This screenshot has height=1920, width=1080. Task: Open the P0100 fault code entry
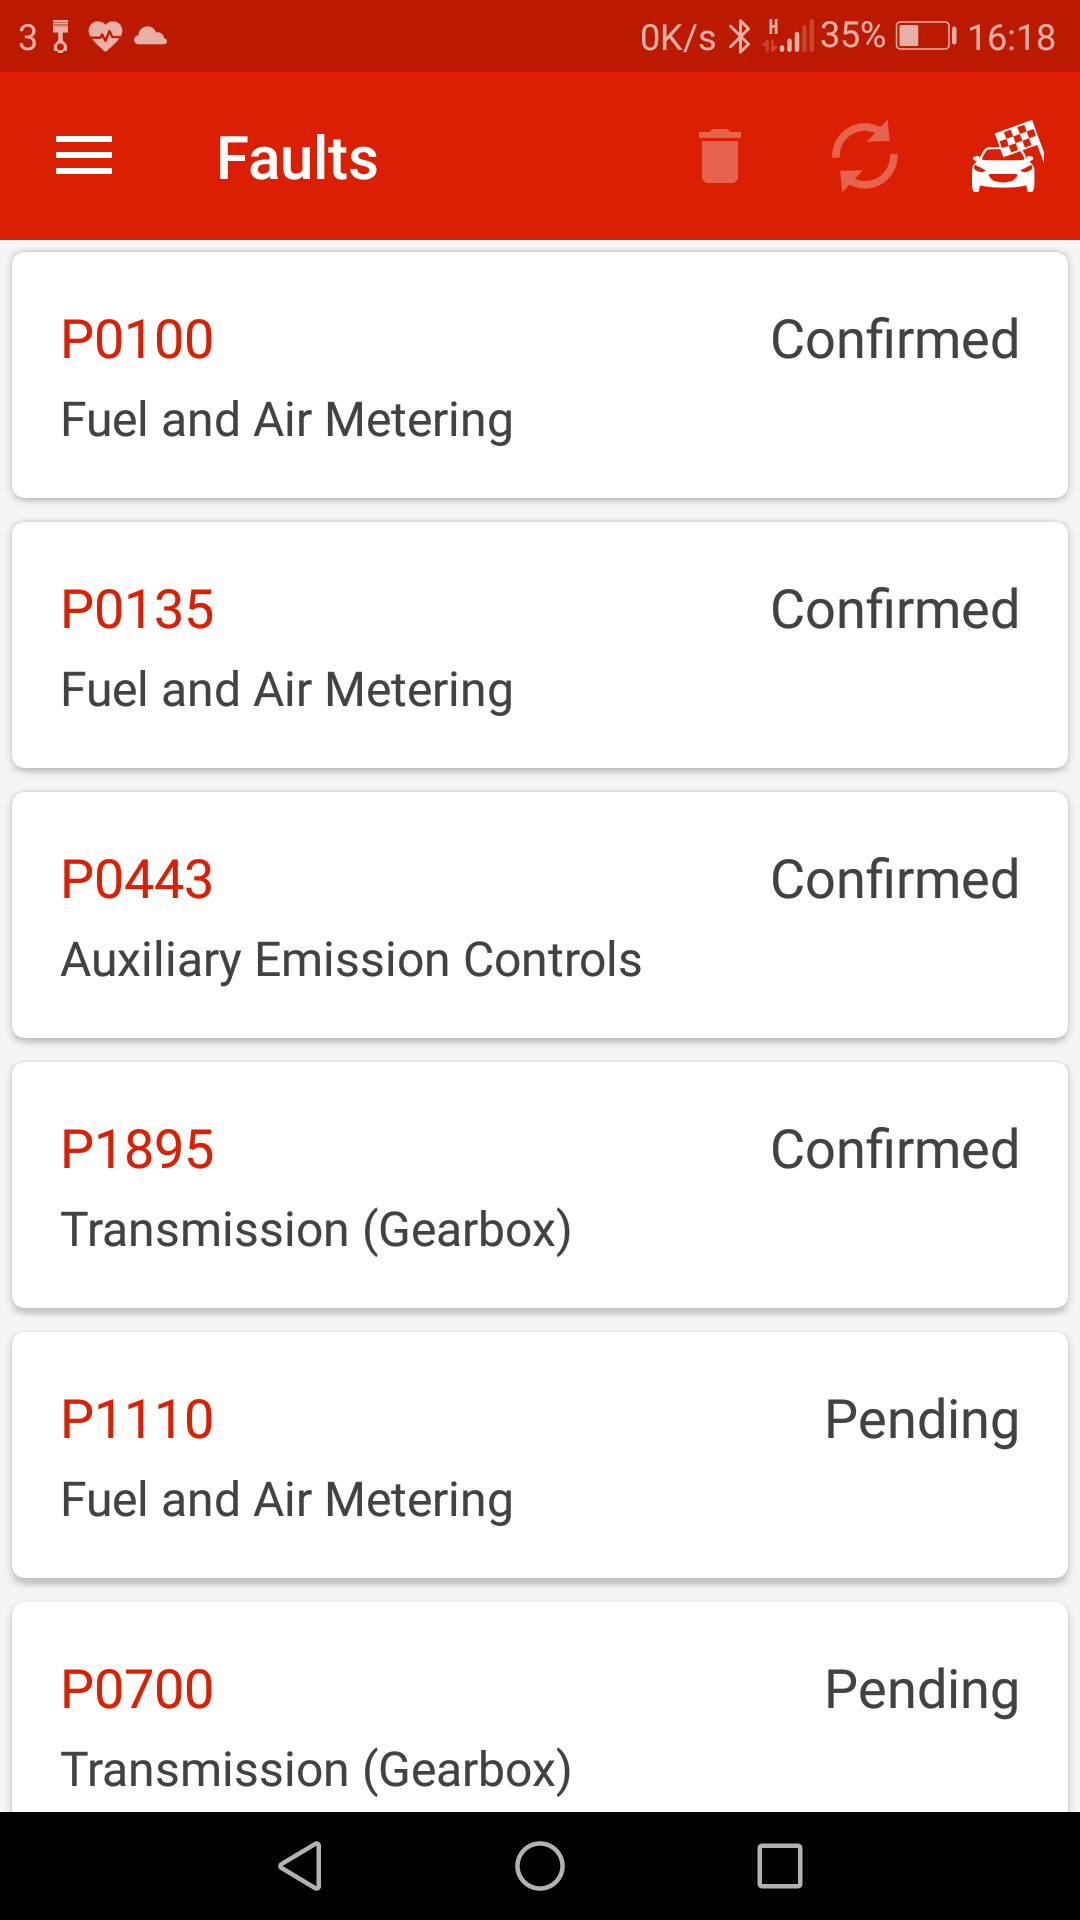[x=540, y=375]
